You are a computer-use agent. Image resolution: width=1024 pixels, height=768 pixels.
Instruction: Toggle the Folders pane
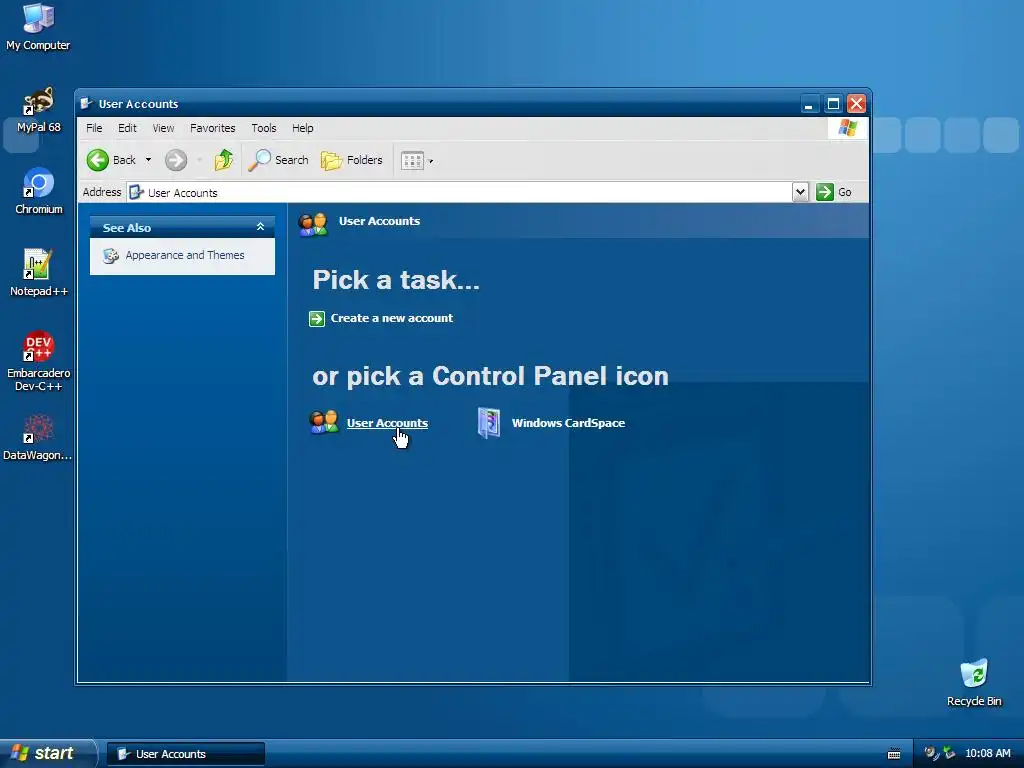(351, 160)
